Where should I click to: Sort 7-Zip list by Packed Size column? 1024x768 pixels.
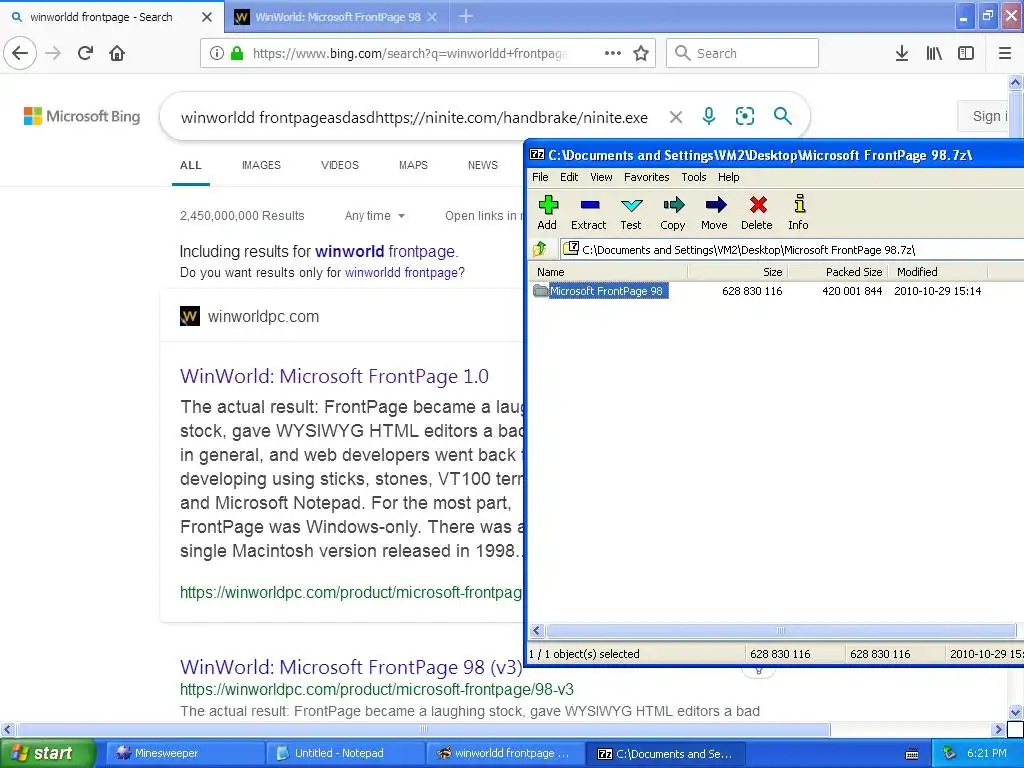tap(838, 272)
